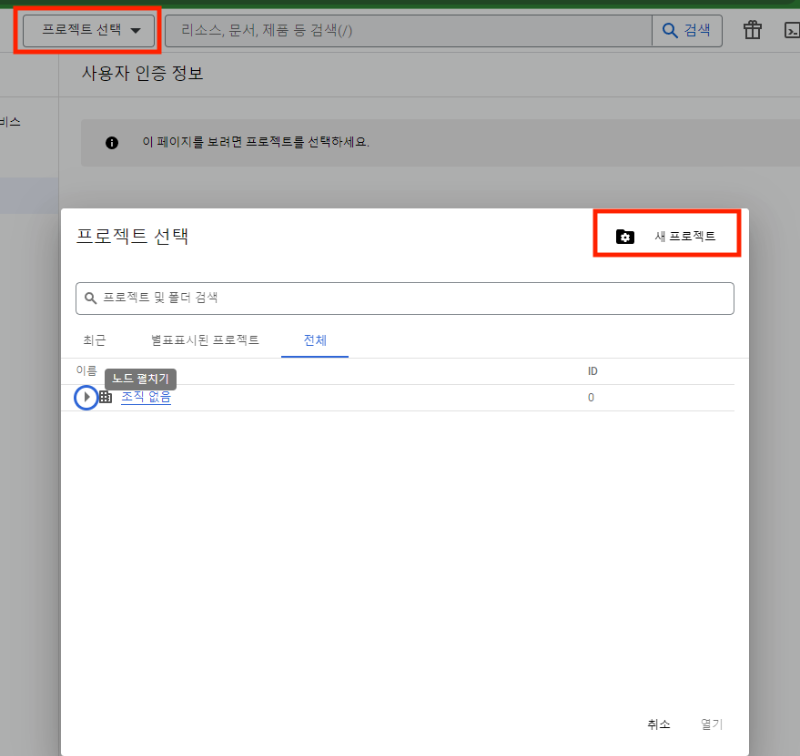
Task: Click the organization building icon next to 조직 없음
Action: (x=104, y=397)
